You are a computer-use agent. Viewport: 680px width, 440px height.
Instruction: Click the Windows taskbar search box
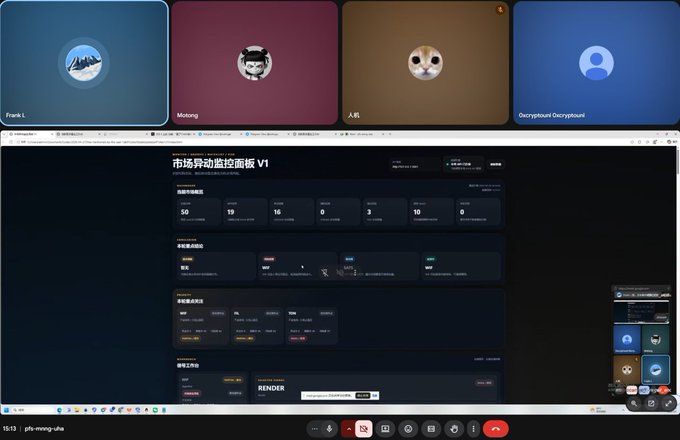tap(33, 410)
